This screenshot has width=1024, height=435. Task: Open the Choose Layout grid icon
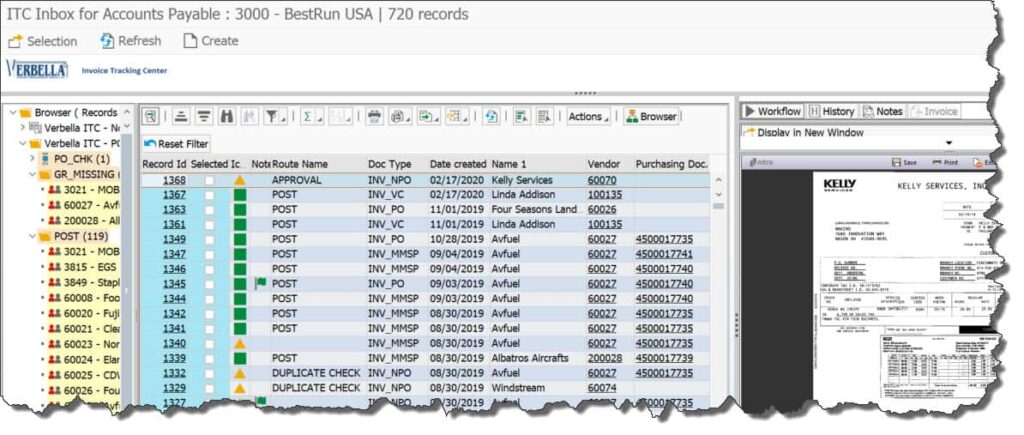[453, 116]
